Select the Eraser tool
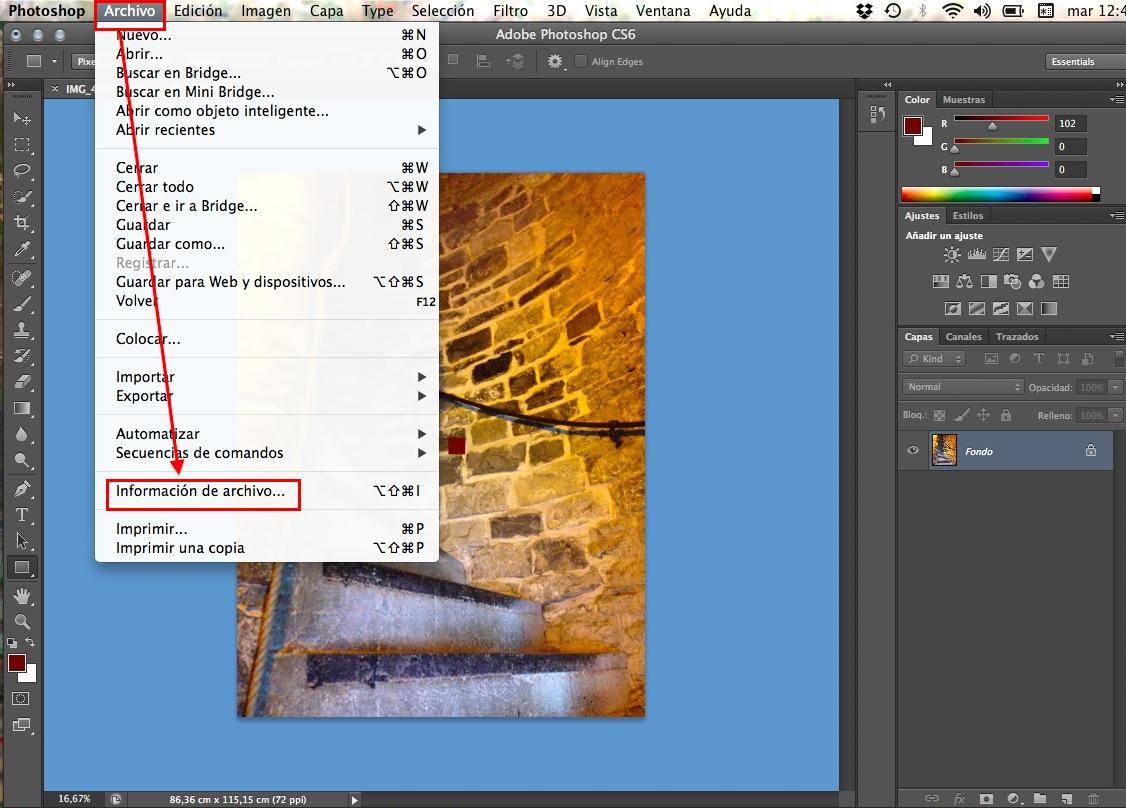This screenshot has height=808, width=1126. tap(22, 382)
